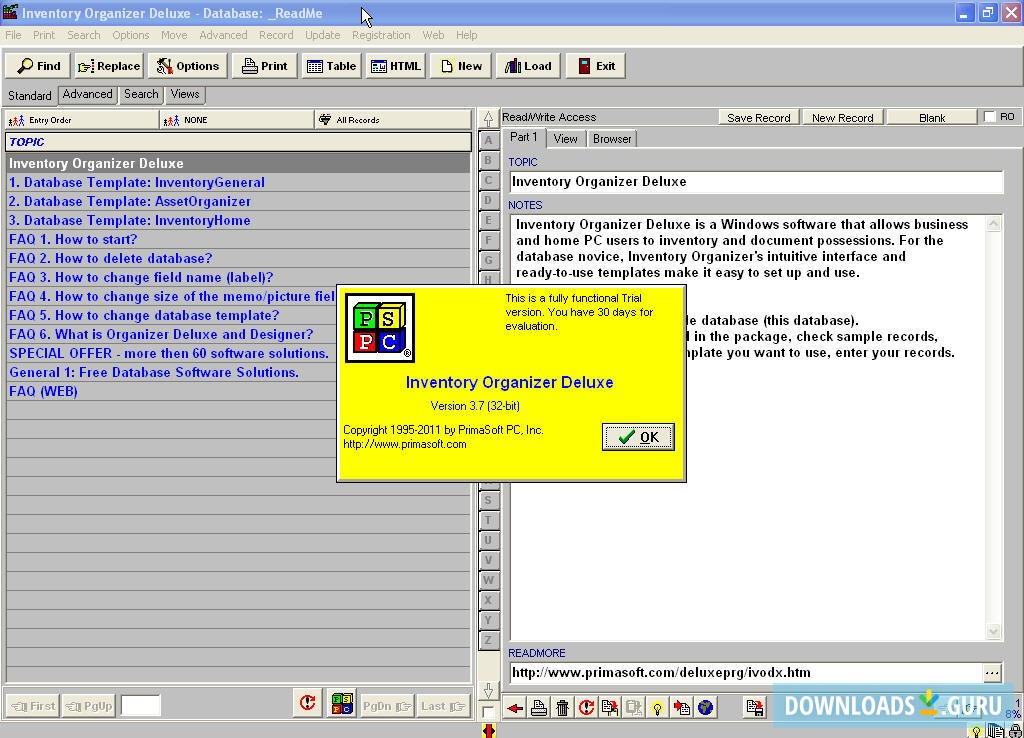Open the All Records filter selector
The image size is (1024, 738).
393,120
